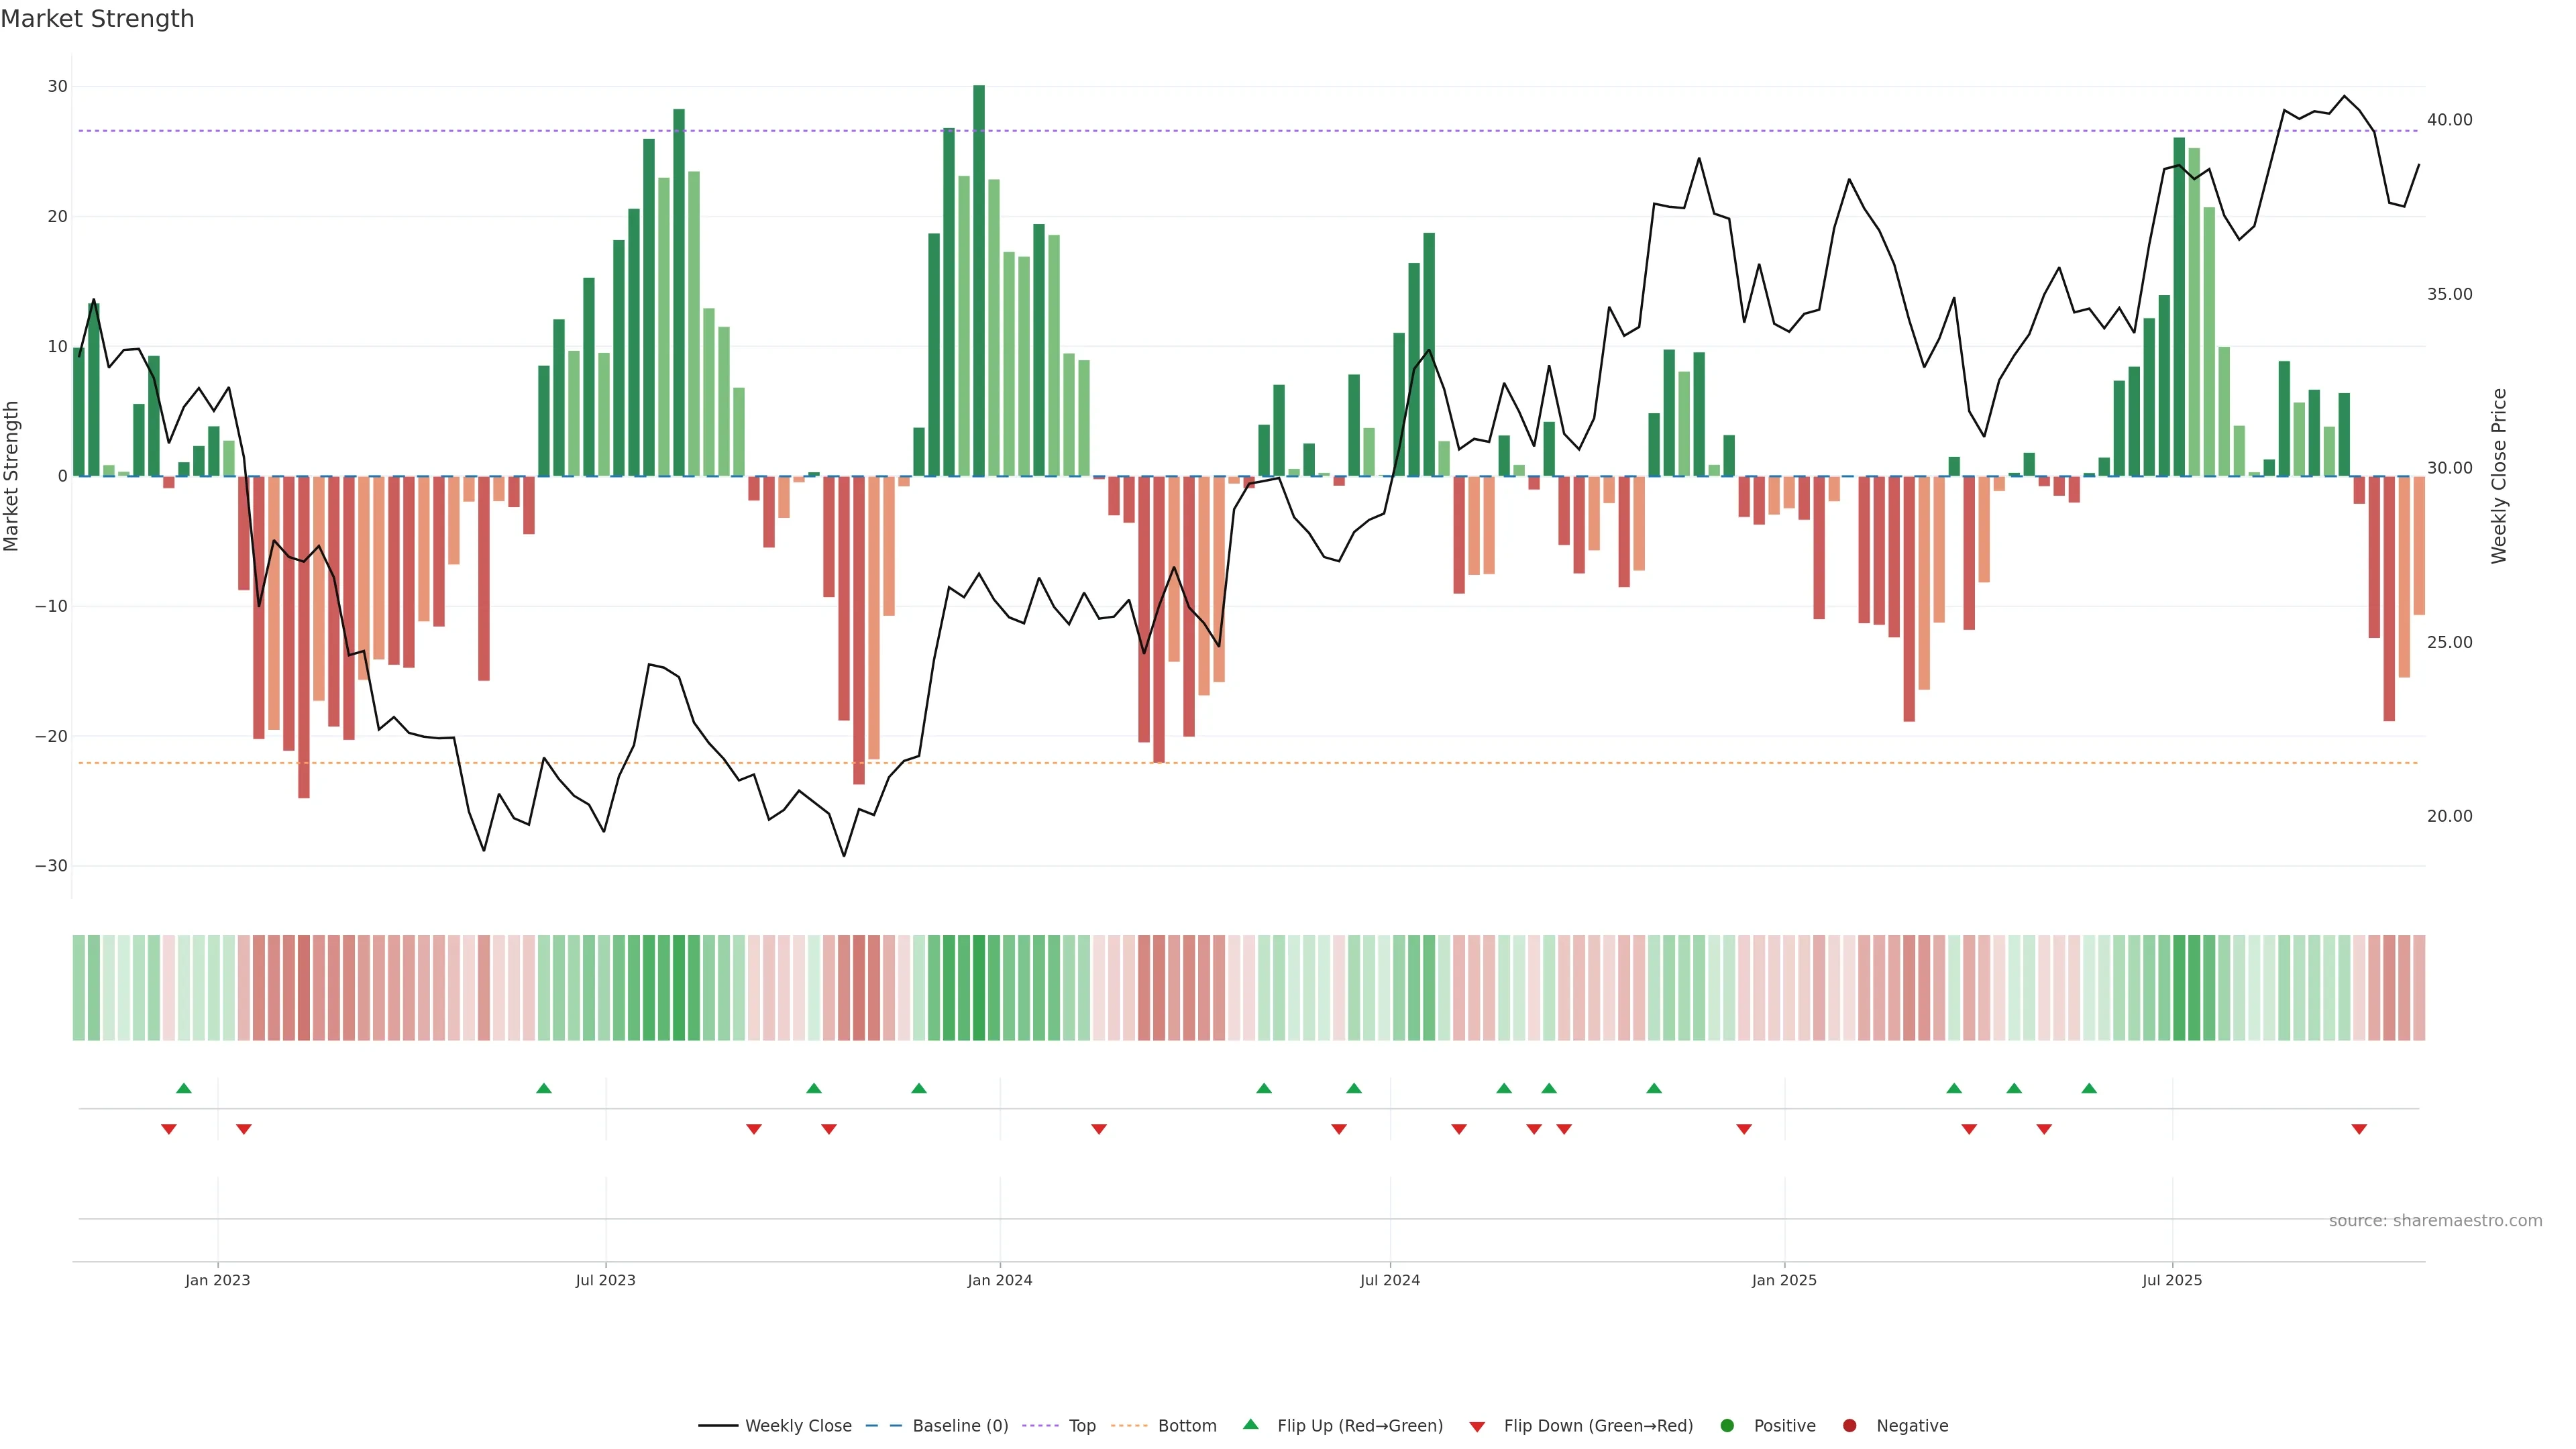Click the Market Strength left axis title
The height and width of the screenshot is (1449, 2576).
pyautogui.click(x=12, y=476)
